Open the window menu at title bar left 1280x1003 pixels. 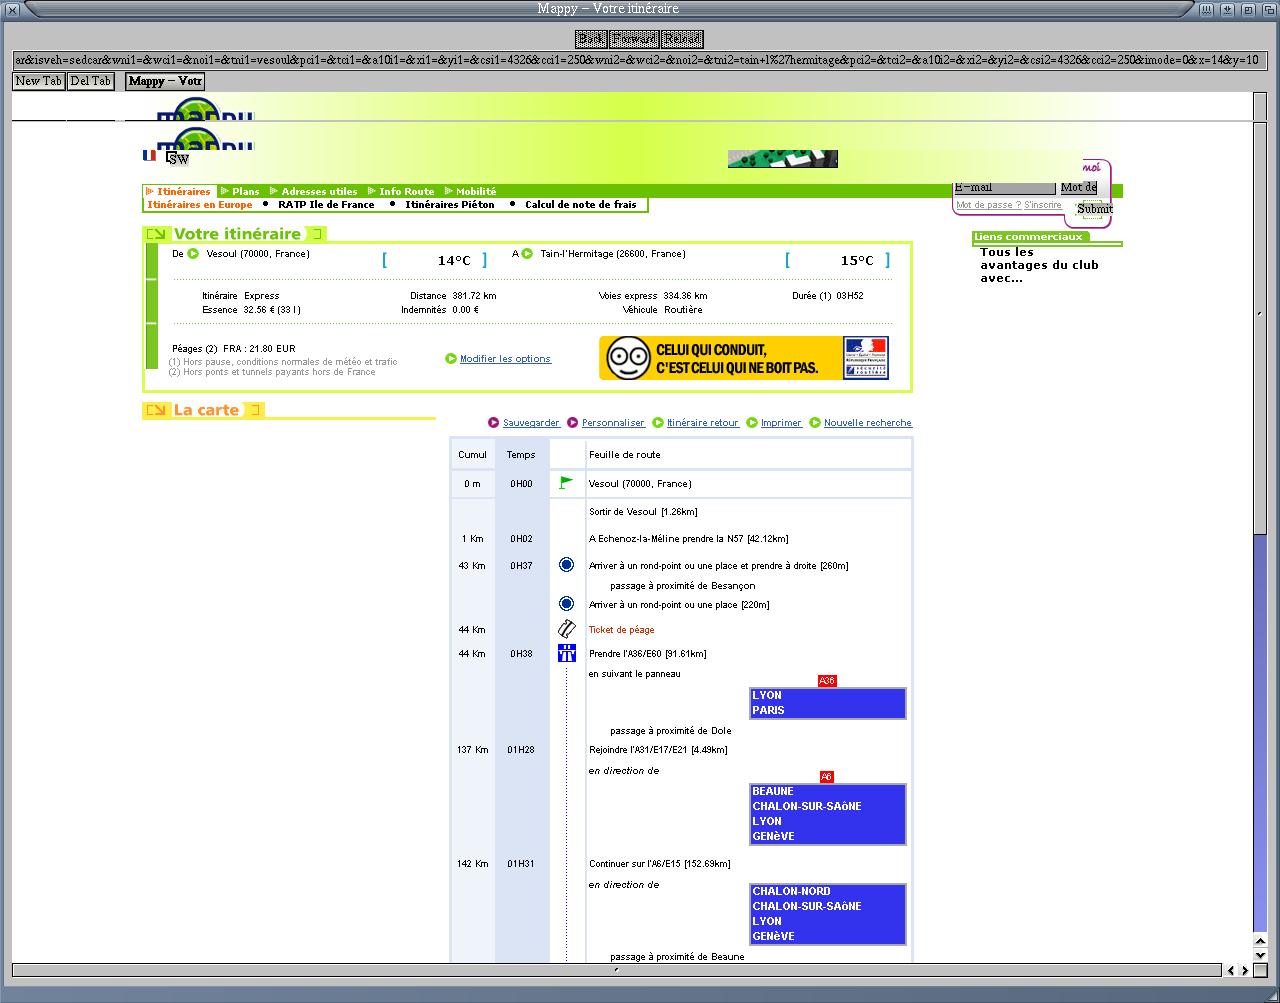12,9
